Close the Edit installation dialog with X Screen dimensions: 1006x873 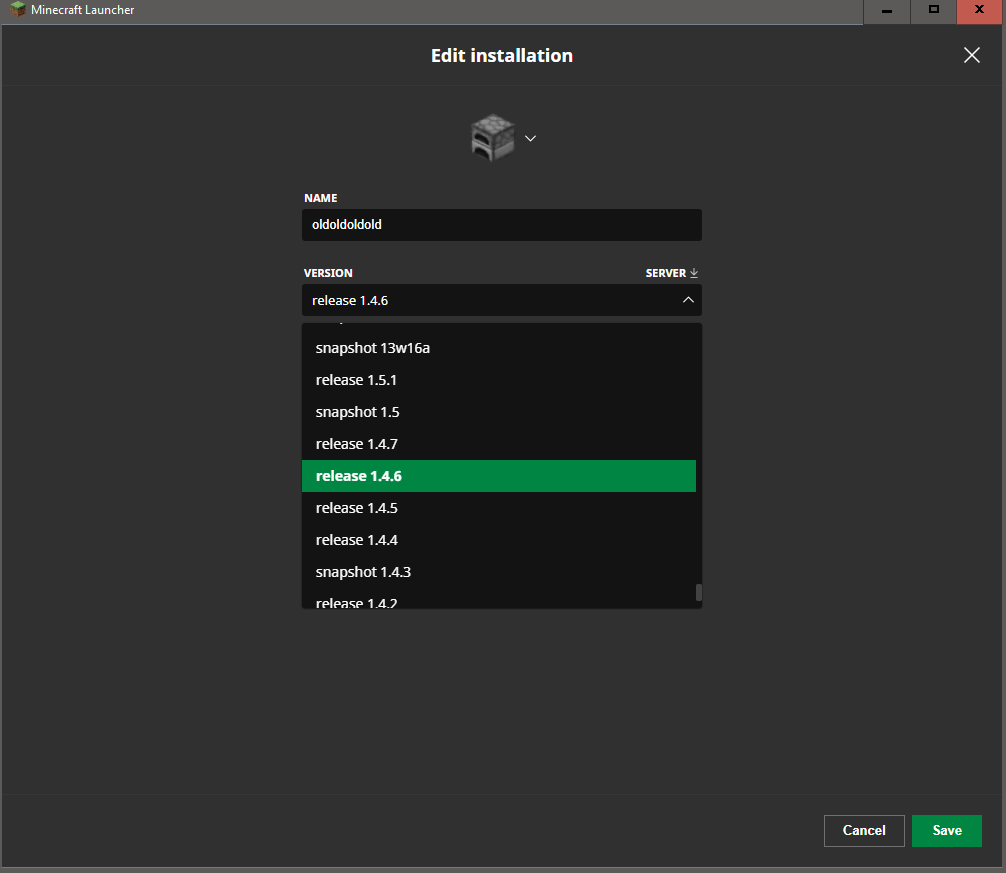click(x=971, y=55)
